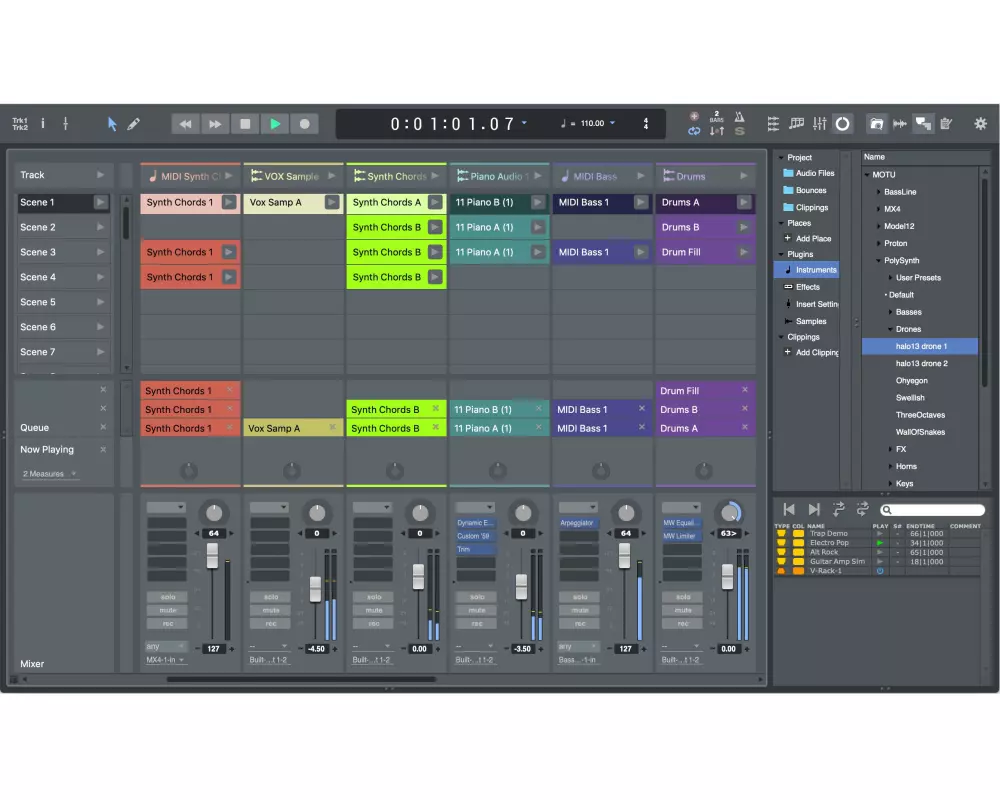Image resolution: width=1000 pixels, height=800 pixels.
Task: Toggle the metronome click icon
Action: 739,117
